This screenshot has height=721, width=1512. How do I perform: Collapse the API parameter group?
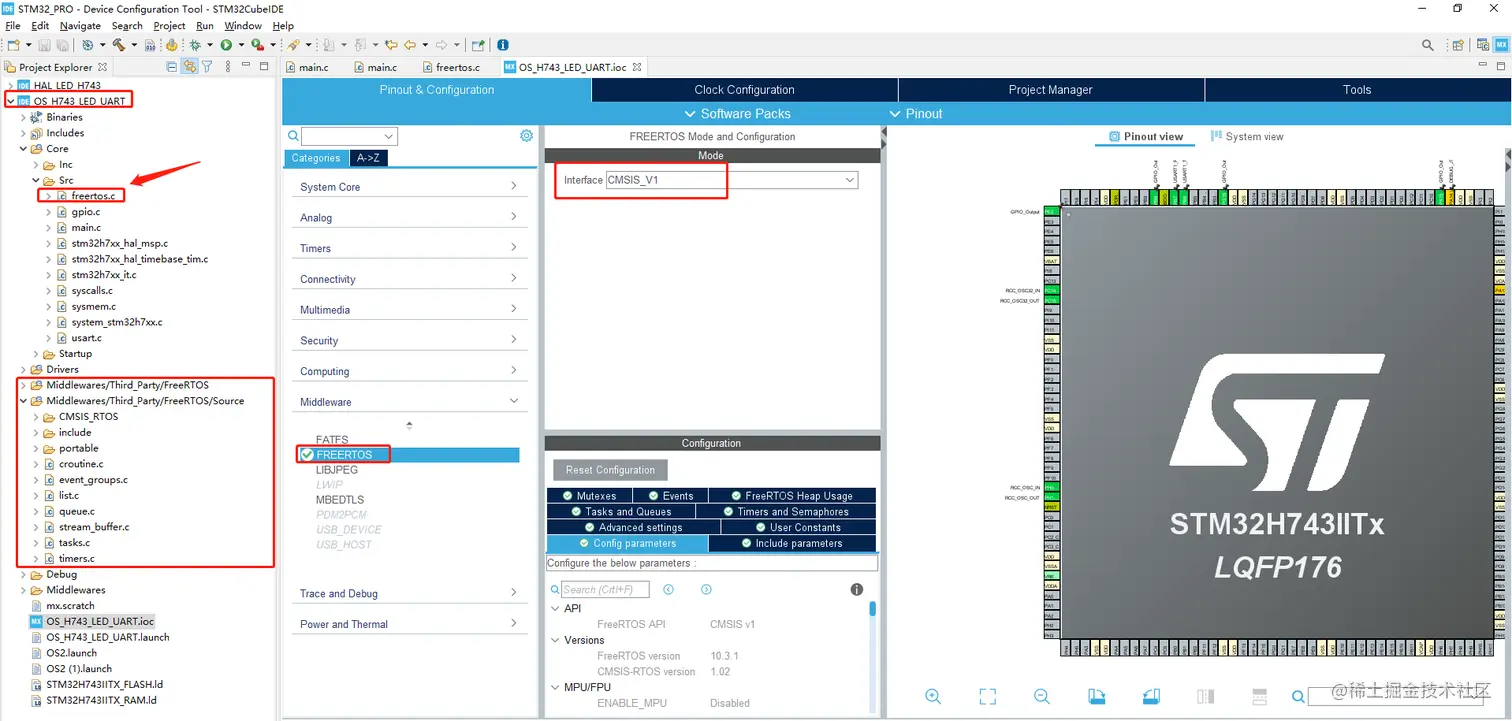[x=556, y=608]
